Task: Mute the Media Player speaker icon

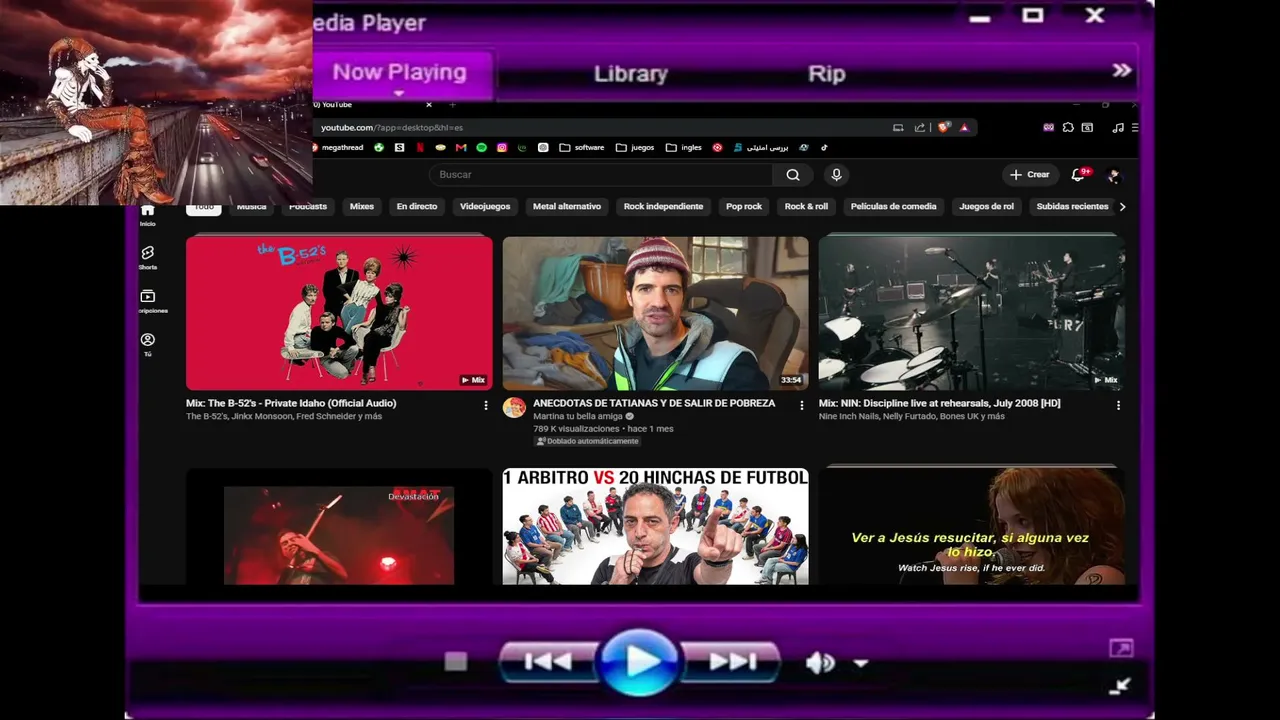Action: 820,662
